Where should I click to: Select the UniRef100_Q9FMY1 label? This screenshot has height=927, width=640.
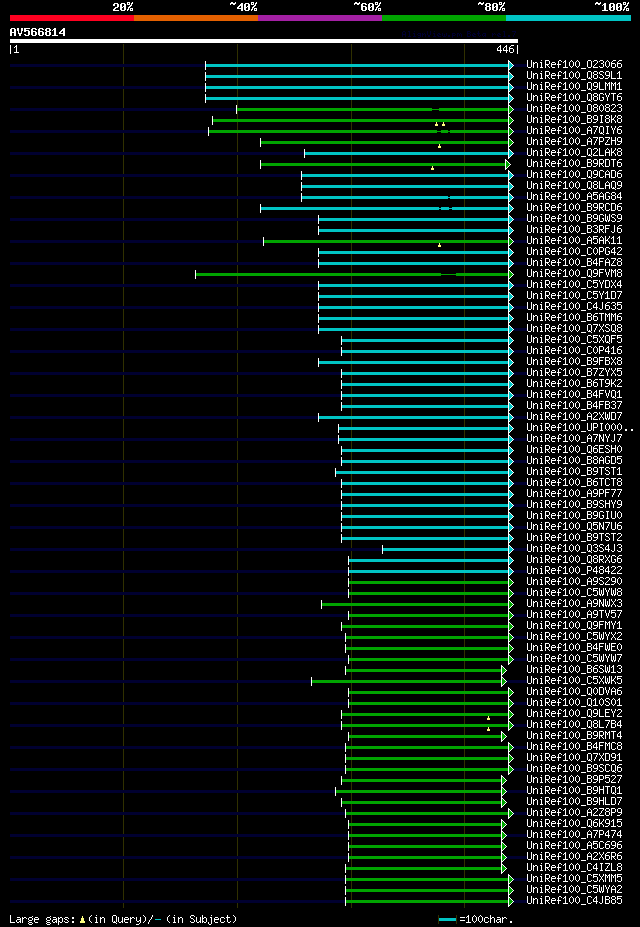tap(574, 625)
